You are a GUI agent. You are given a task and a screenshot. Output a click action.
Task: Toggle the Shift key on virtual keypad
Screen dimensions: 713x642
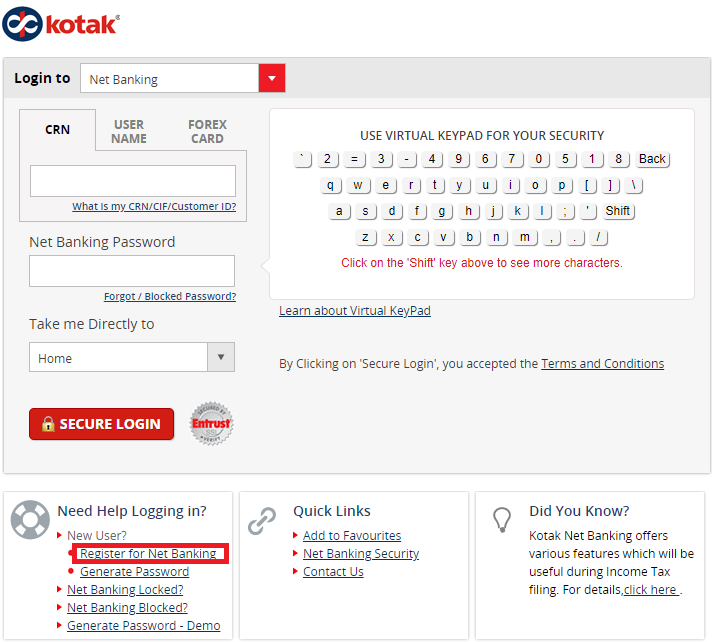[618, 211]
